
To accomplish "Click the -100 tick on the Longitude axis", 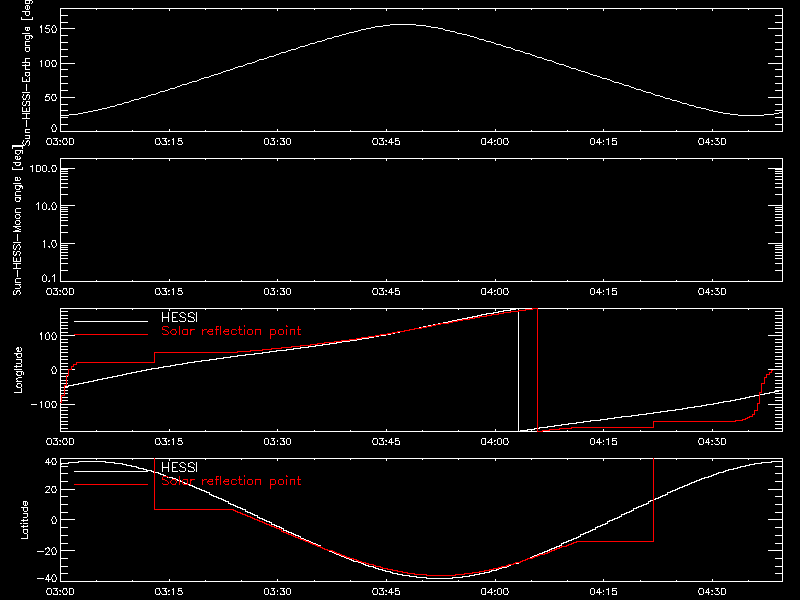I will click(x=43, y=404).
